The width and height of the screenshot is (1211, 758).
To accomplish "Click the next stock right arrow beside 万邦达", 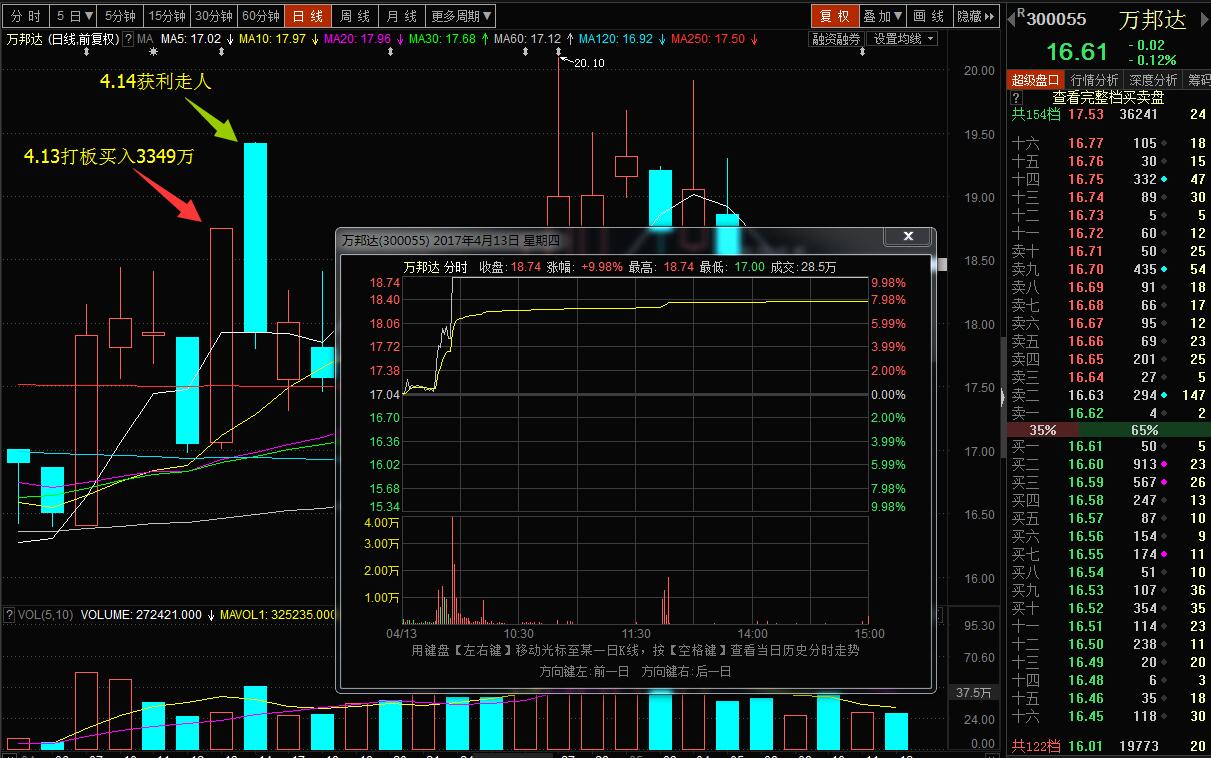I will (1203, 17).
